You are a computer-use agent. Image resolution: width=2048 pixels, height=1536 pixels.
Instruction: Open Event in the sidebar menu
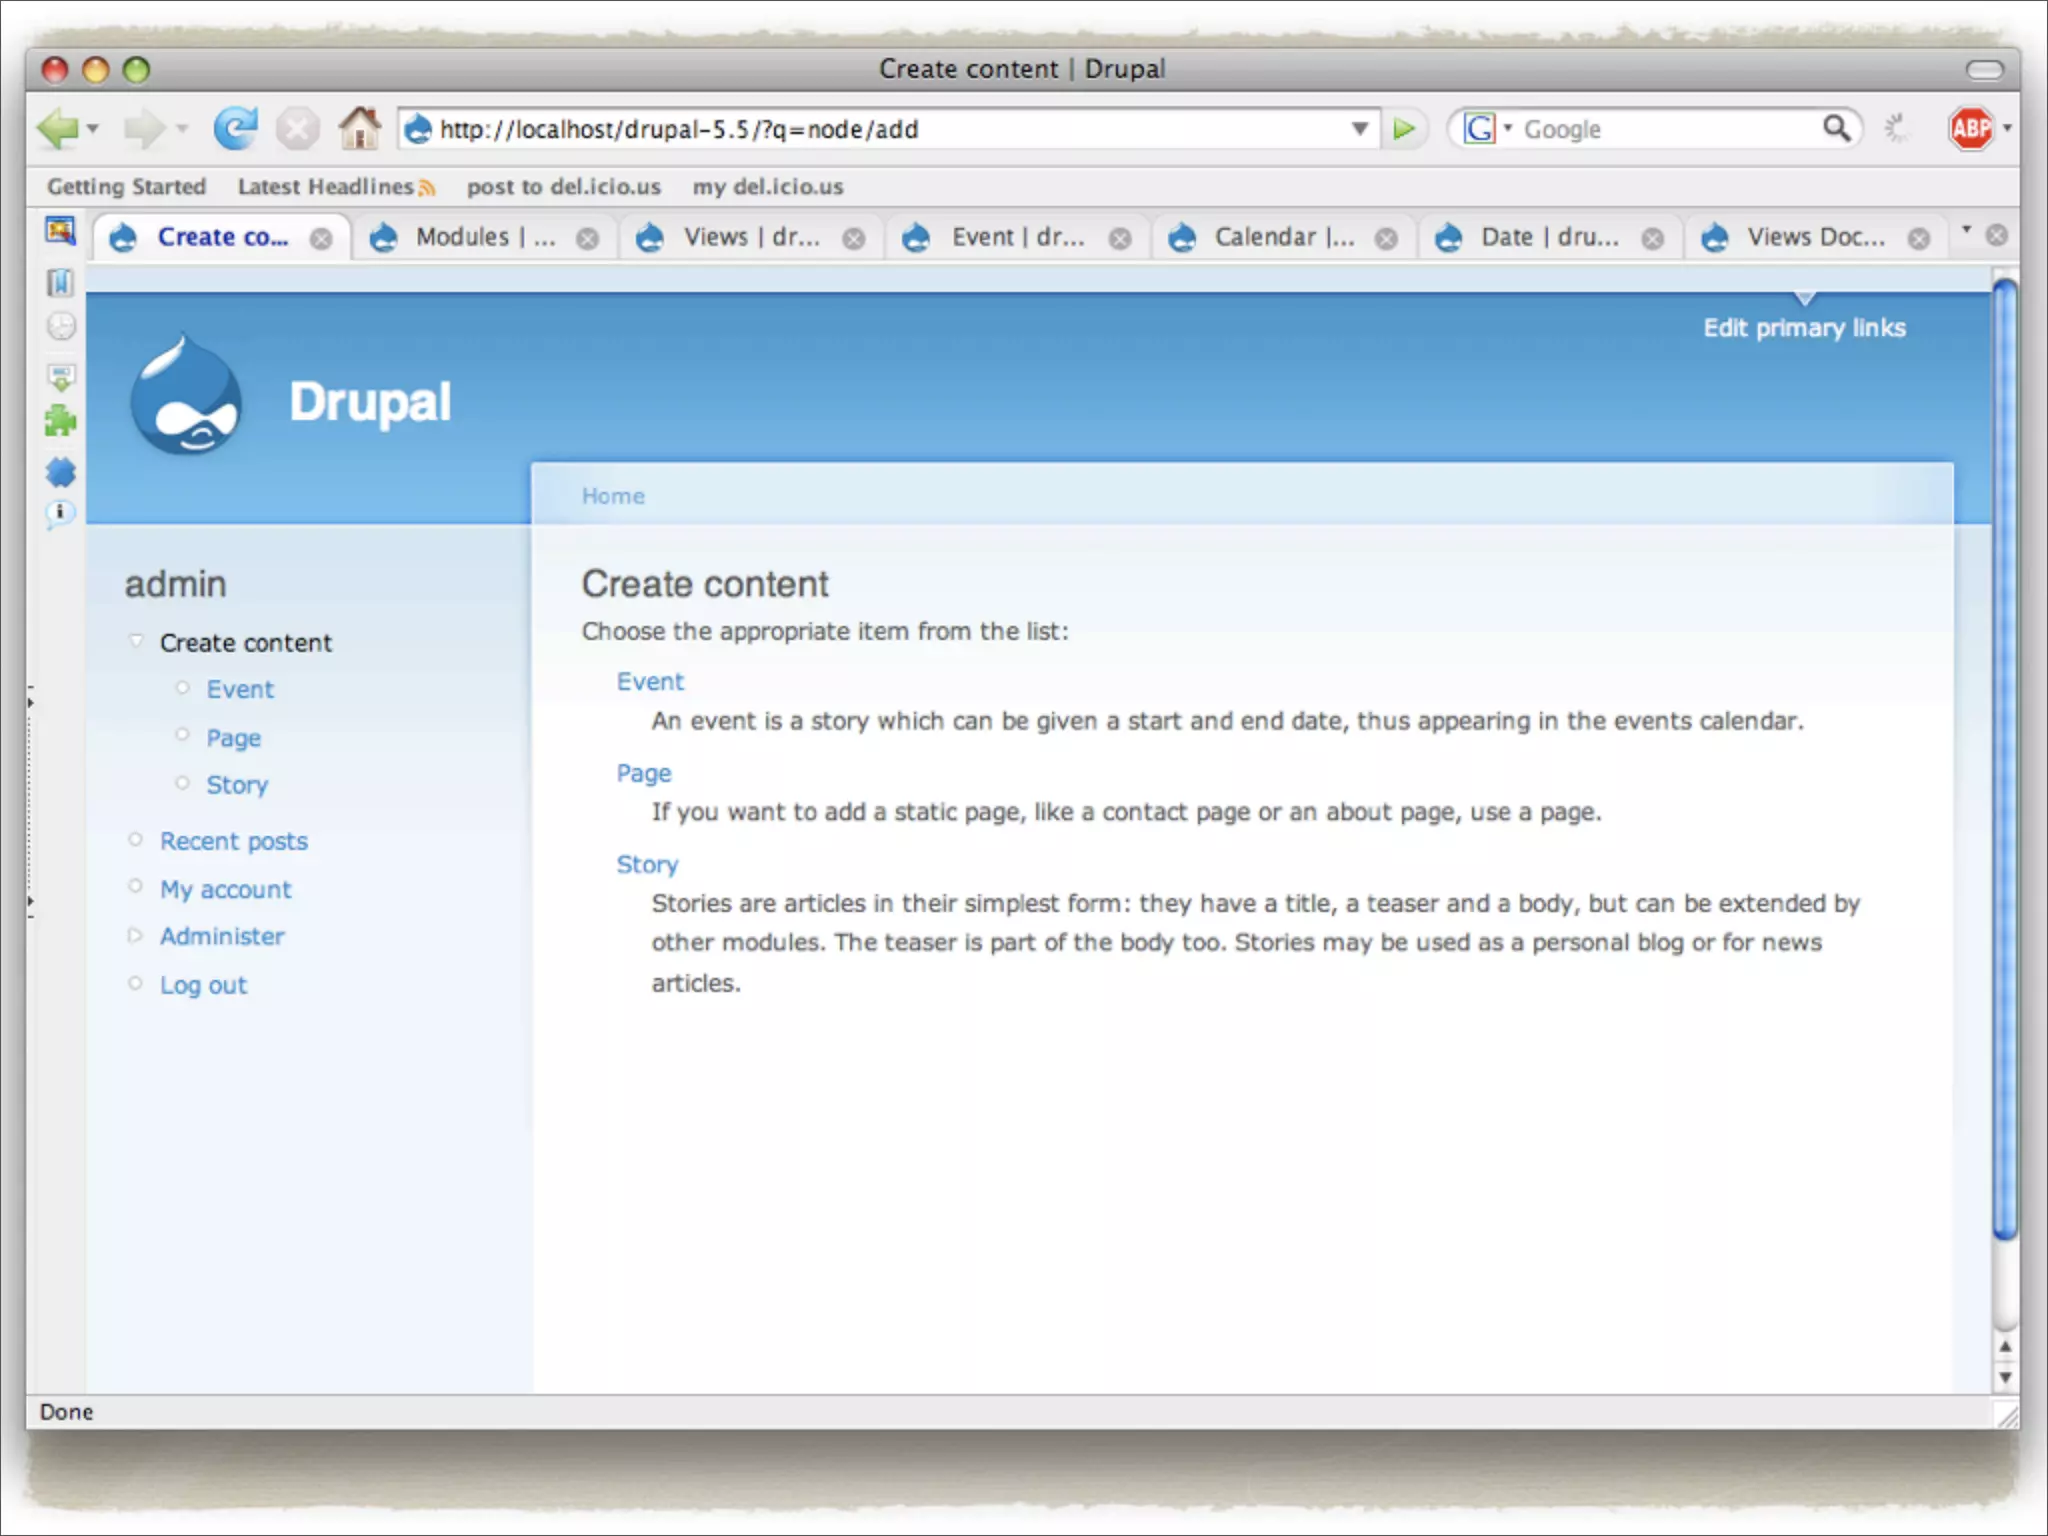[x=240, y=690]
